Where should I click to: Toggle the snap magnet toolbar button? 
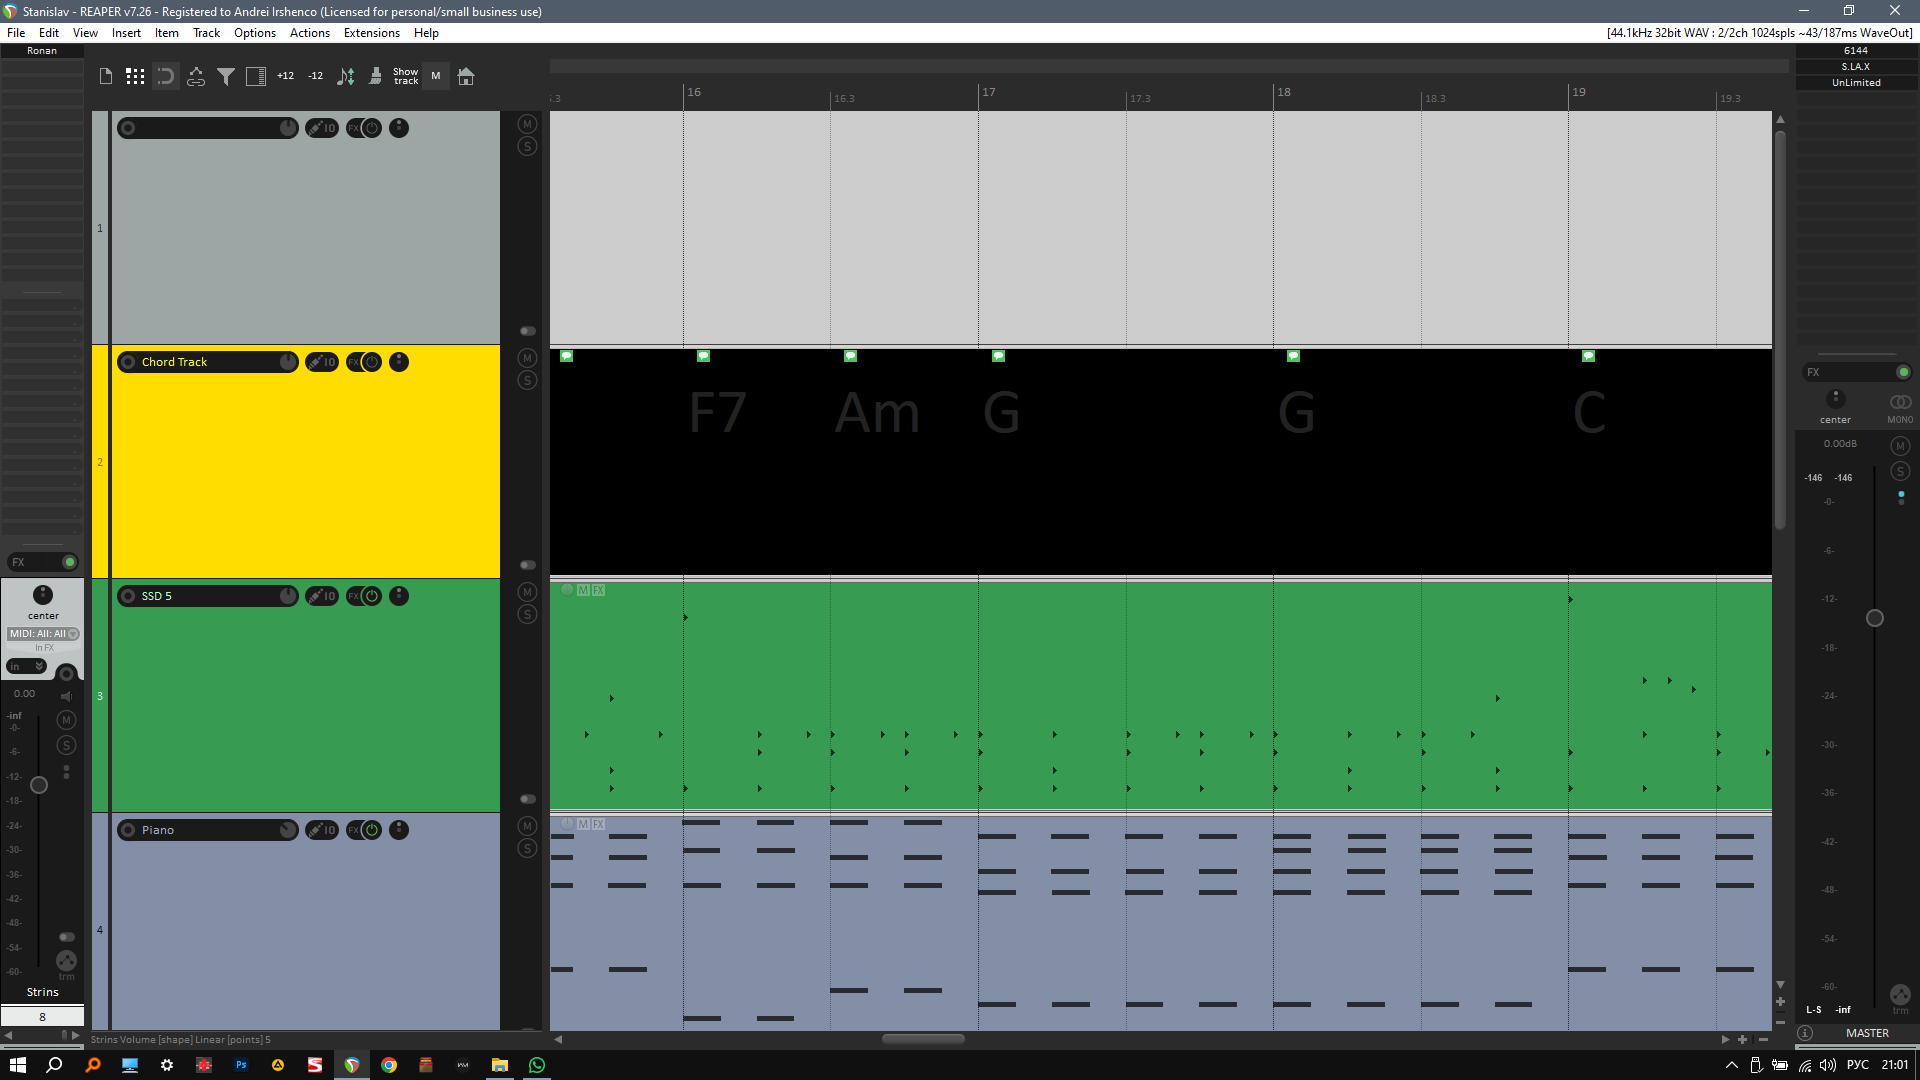pyautogui.click(x=166, y=76)
